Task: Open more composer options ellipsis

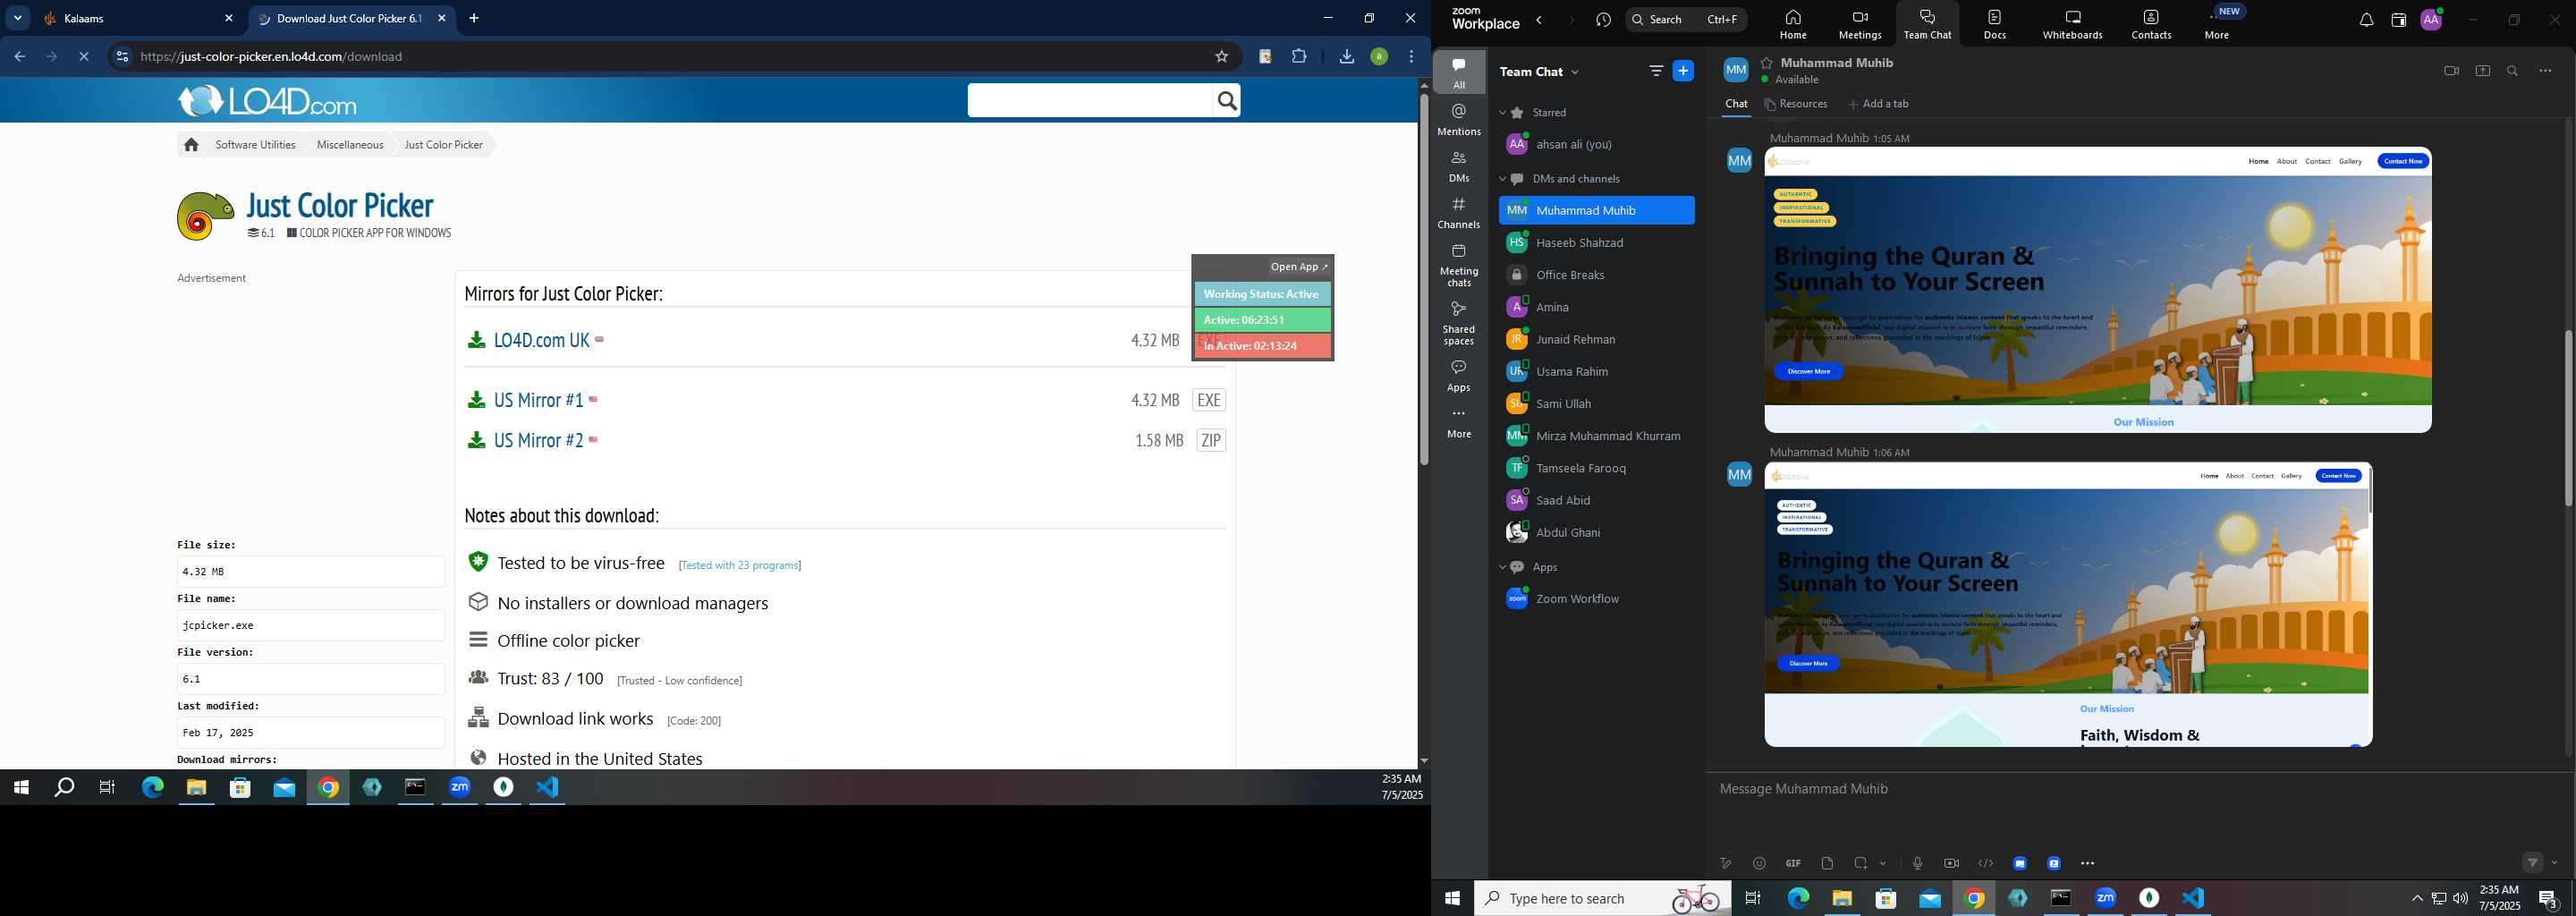Action: coord(2088,863)
